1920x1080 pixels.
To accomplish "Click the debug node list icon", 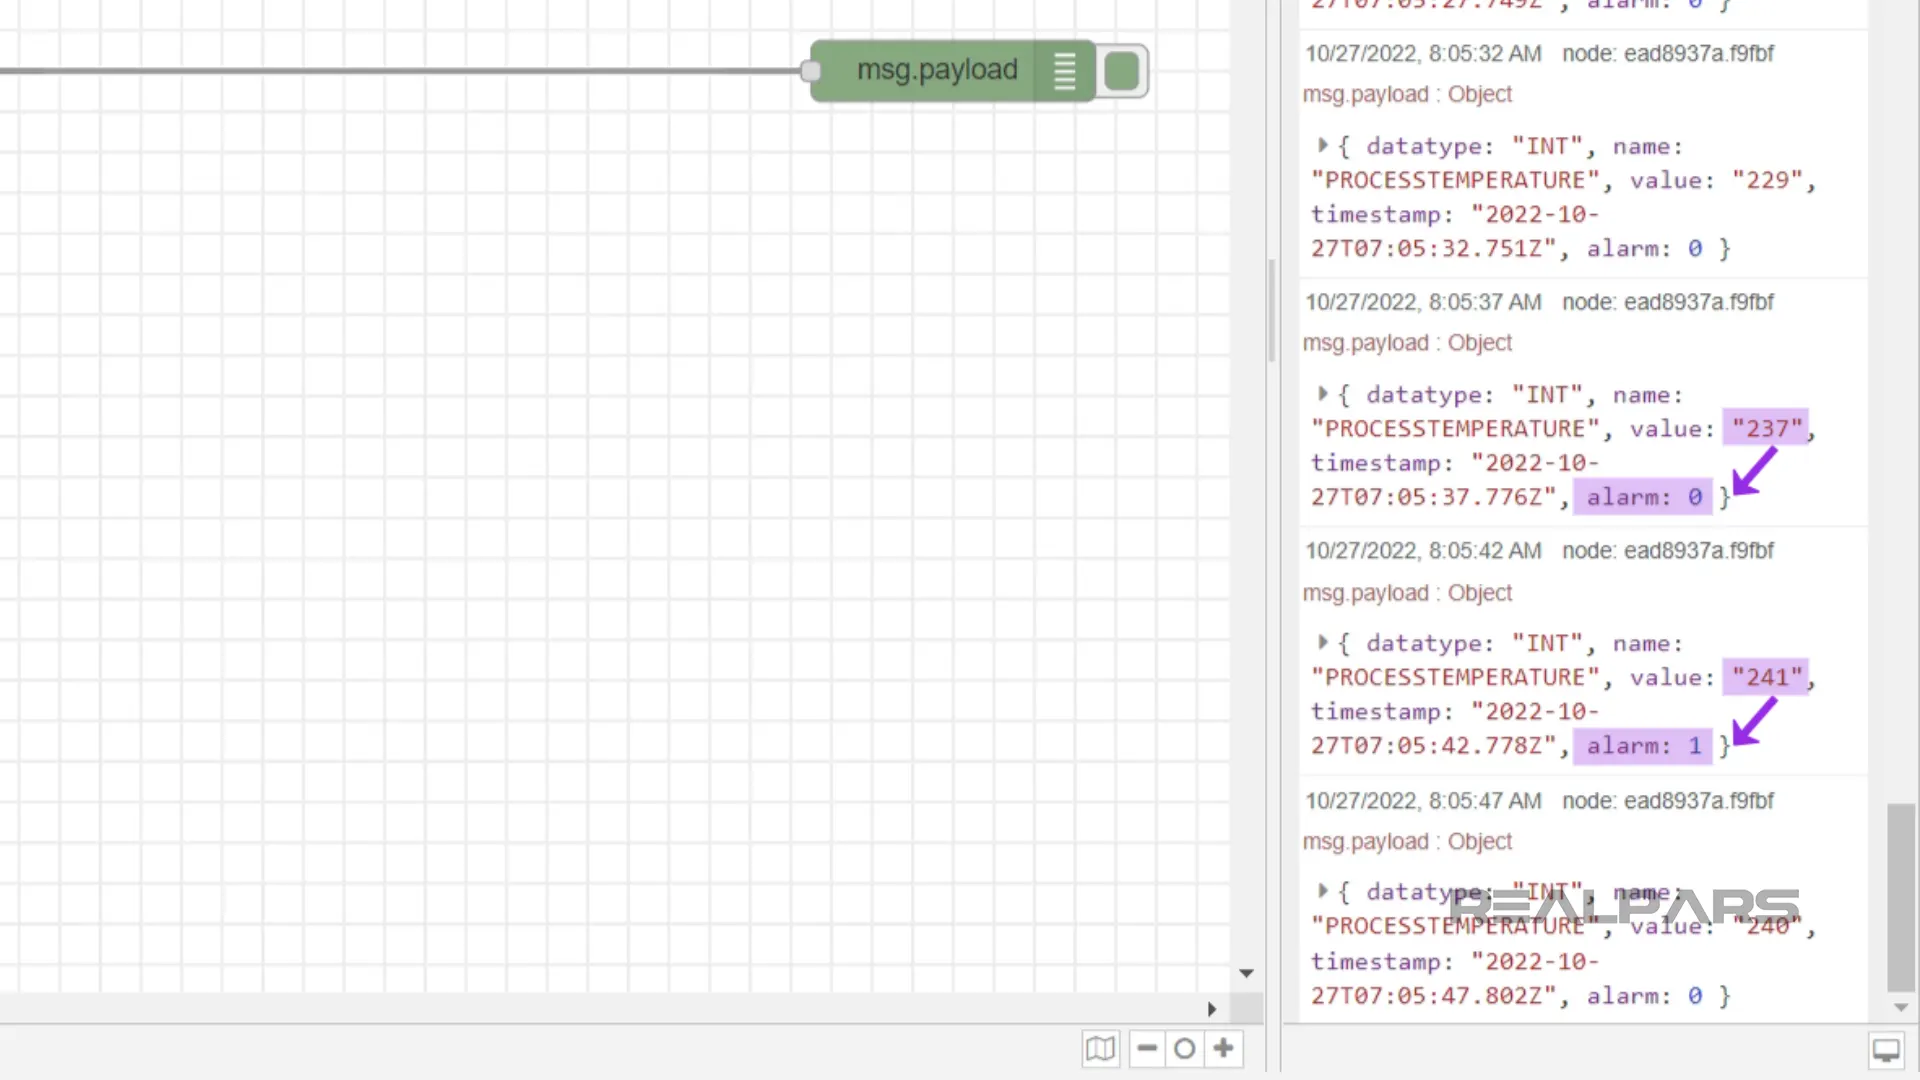I will [x=1065, y=71].
